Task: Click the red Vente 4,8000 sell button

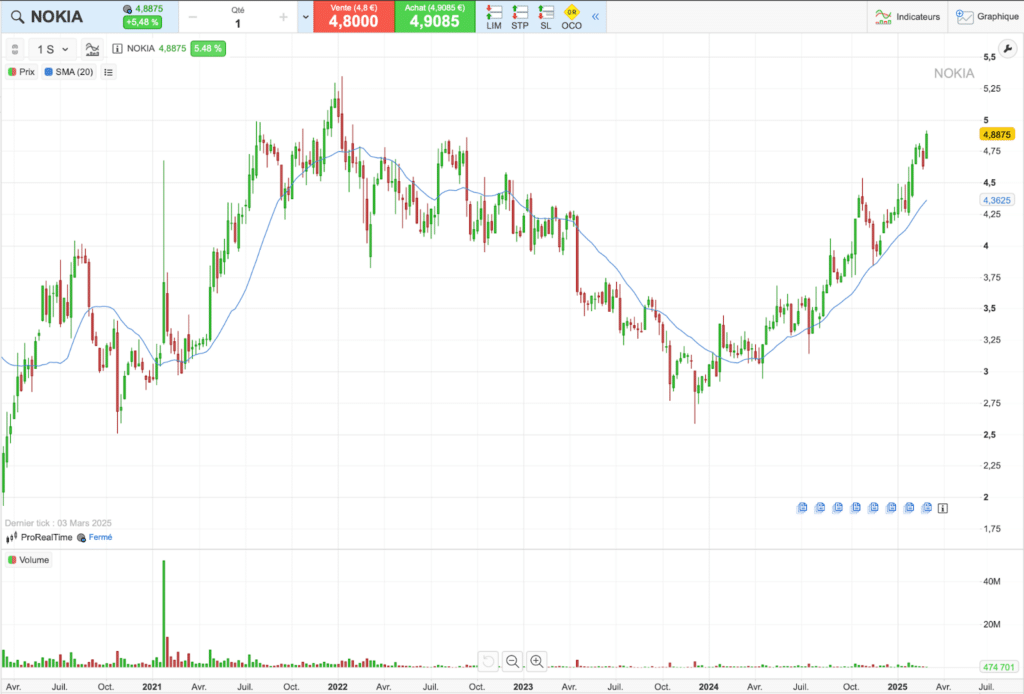Action: 354,16
